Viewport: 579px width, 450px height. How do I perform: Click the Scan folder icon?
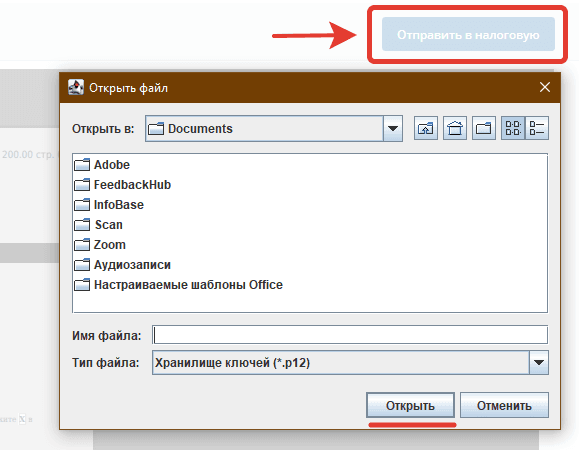click(x=82, y=224)
